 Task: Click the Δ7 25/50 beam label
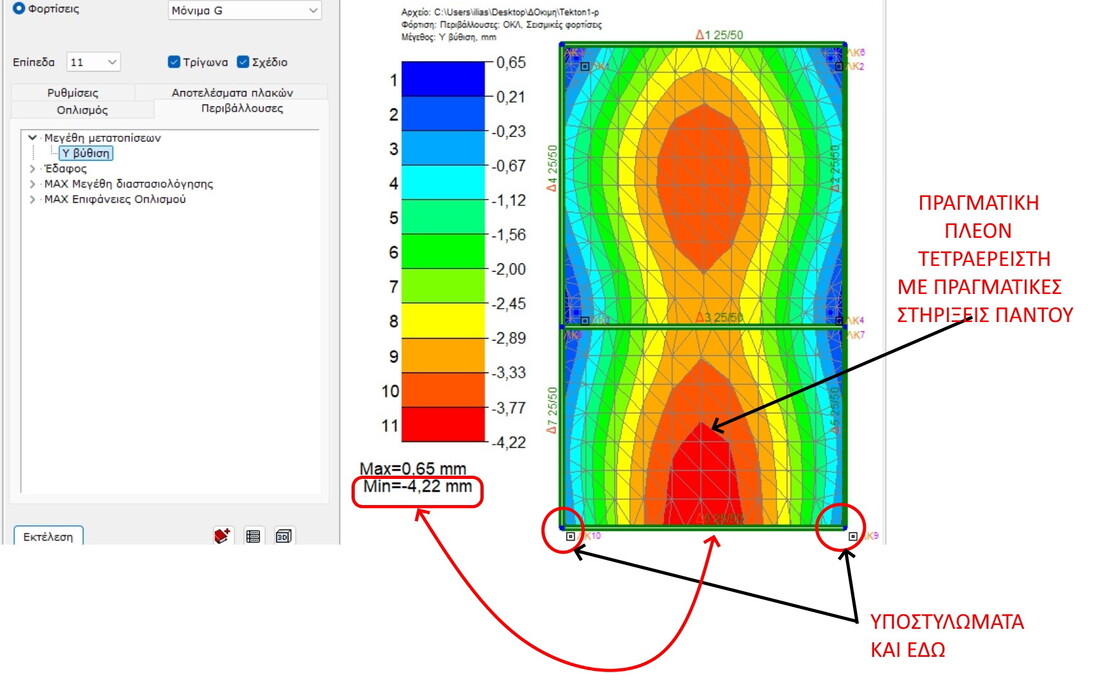[x=553, y=410]
